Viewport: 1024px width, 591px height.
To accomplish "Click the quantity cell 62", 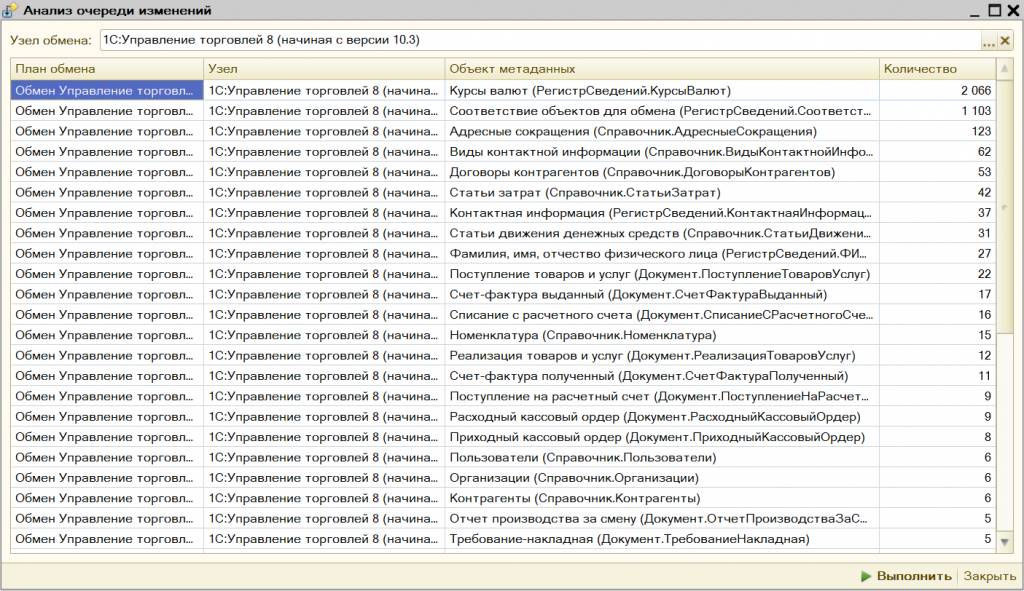I will coord(937,152).
